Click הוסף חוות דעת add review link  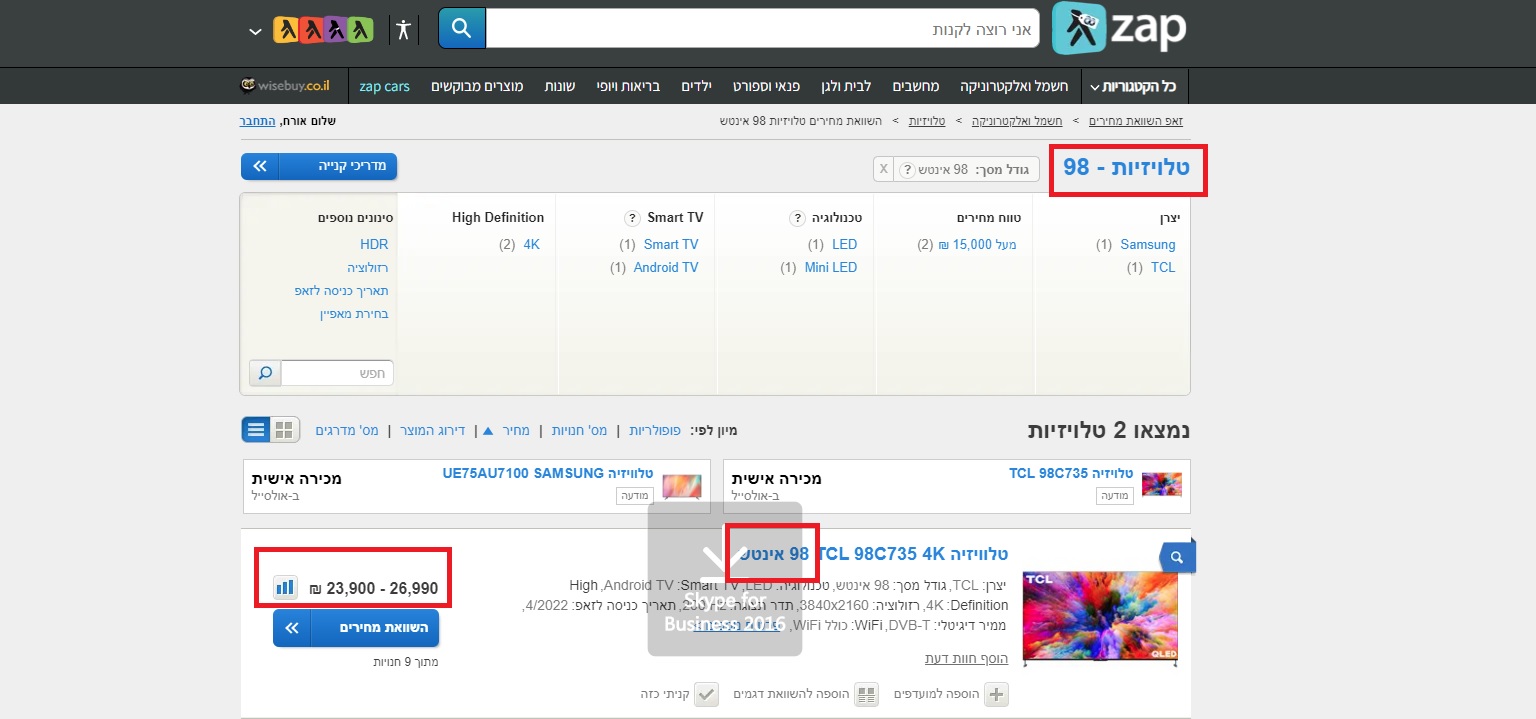tap(966, 658)
